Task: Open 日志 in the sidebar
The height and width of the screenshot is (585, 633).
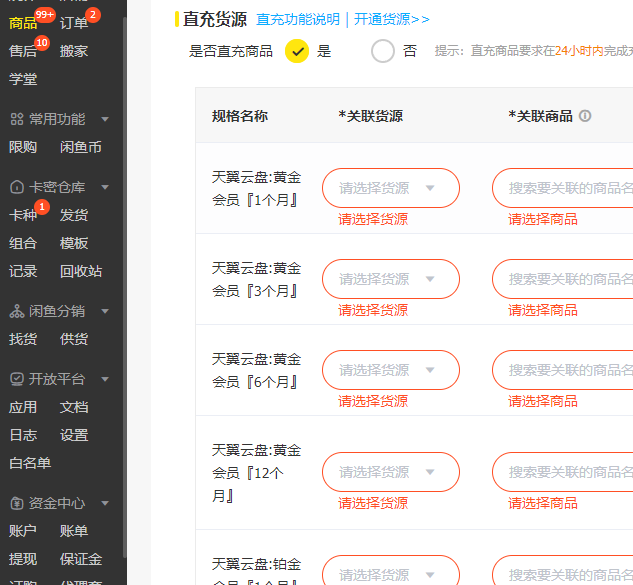Action: point(23,435)
